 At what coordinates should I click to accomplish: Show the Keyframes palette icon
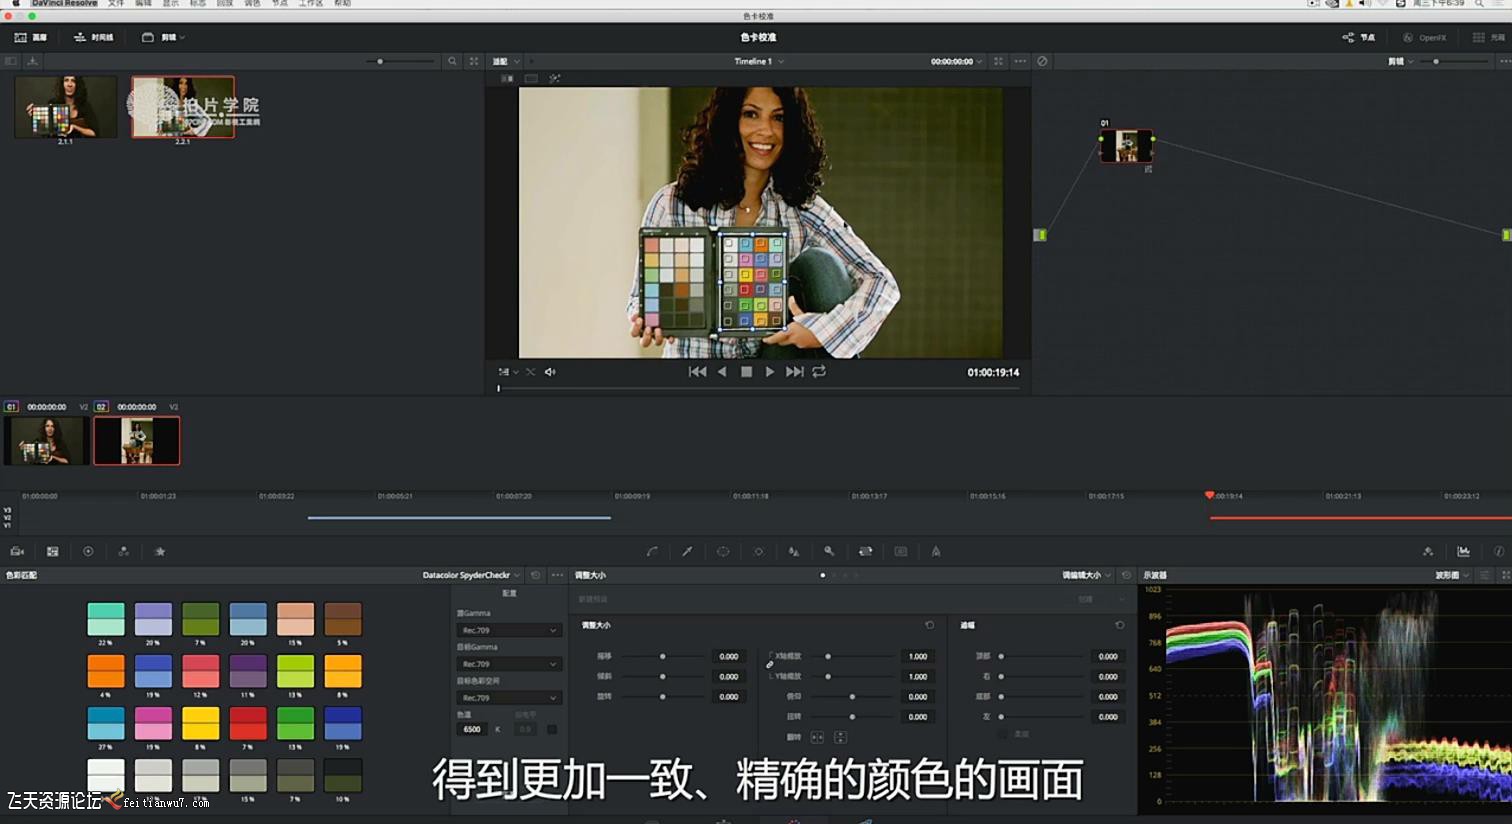pyautogui.click(x=1428, y=551)
